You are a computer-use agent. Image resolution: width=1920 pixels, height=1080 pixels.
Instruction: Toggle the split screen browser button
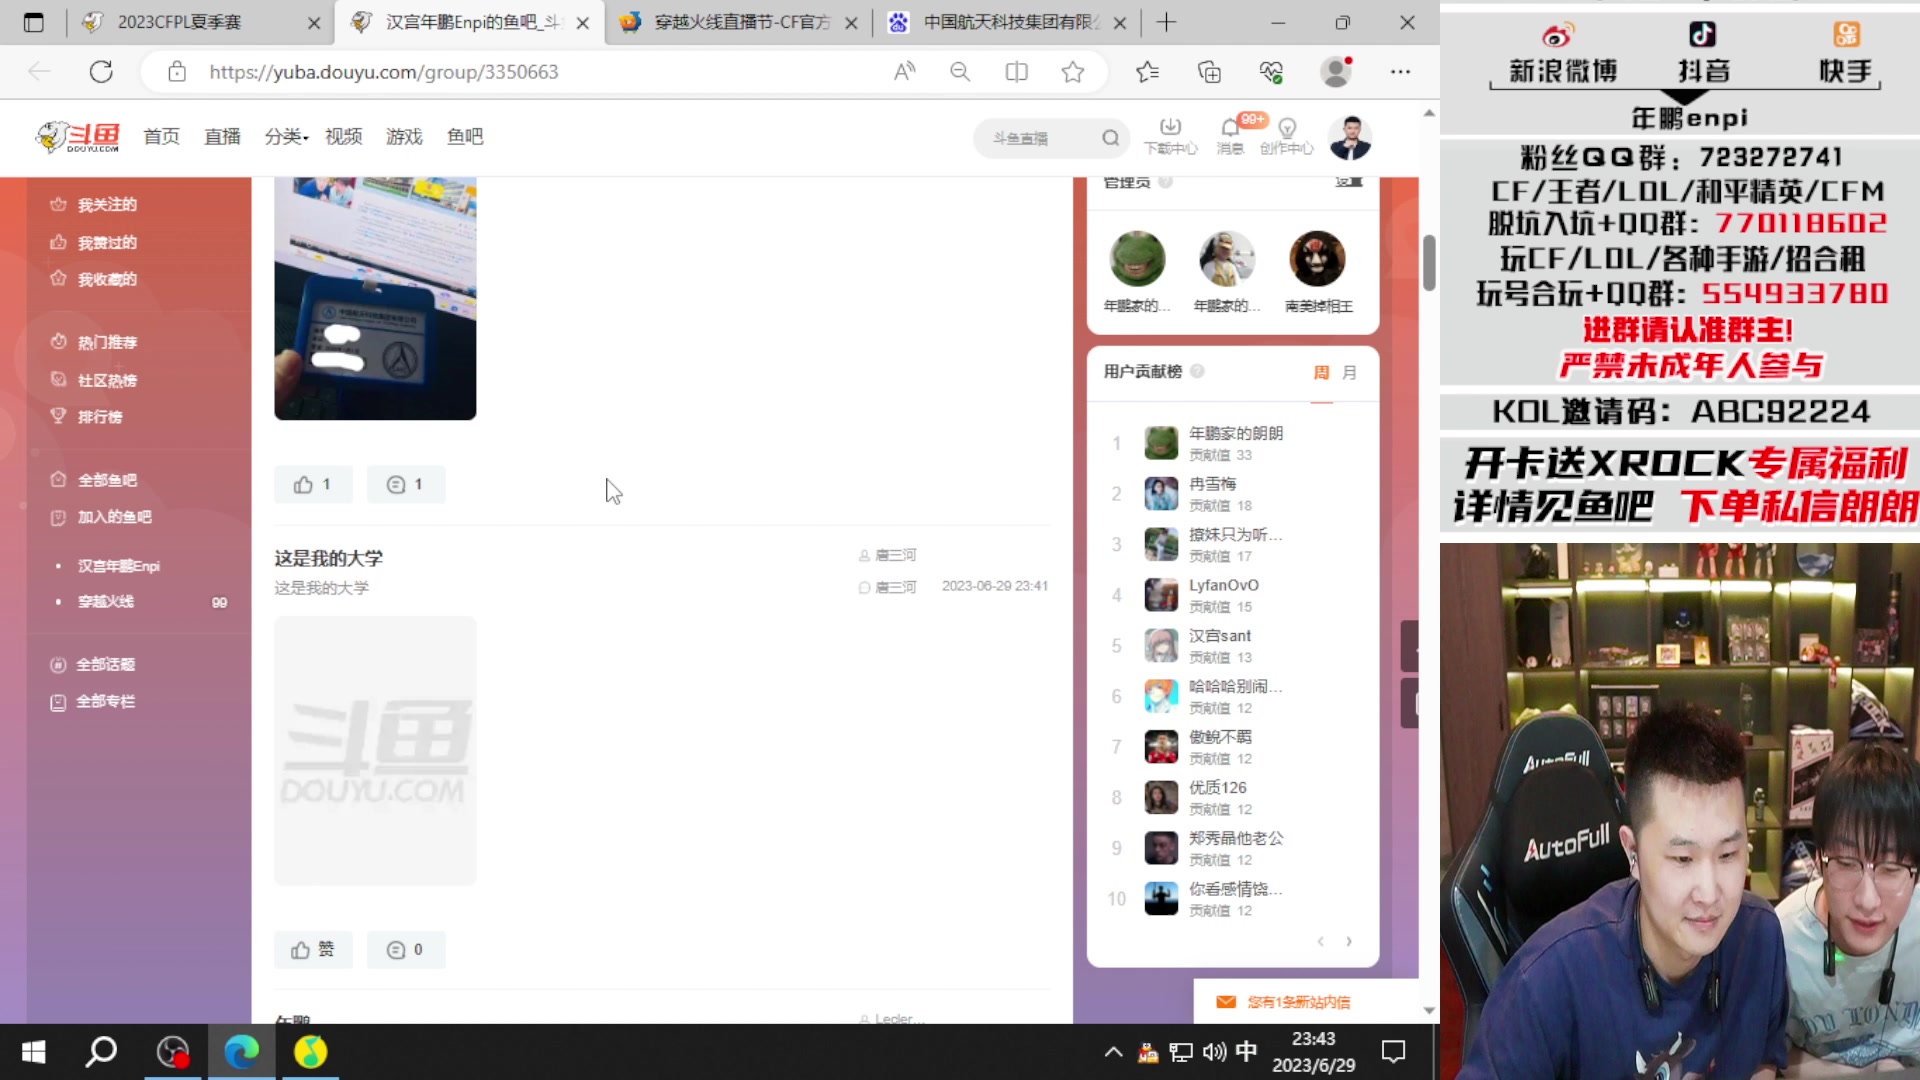click(1016, 72)
